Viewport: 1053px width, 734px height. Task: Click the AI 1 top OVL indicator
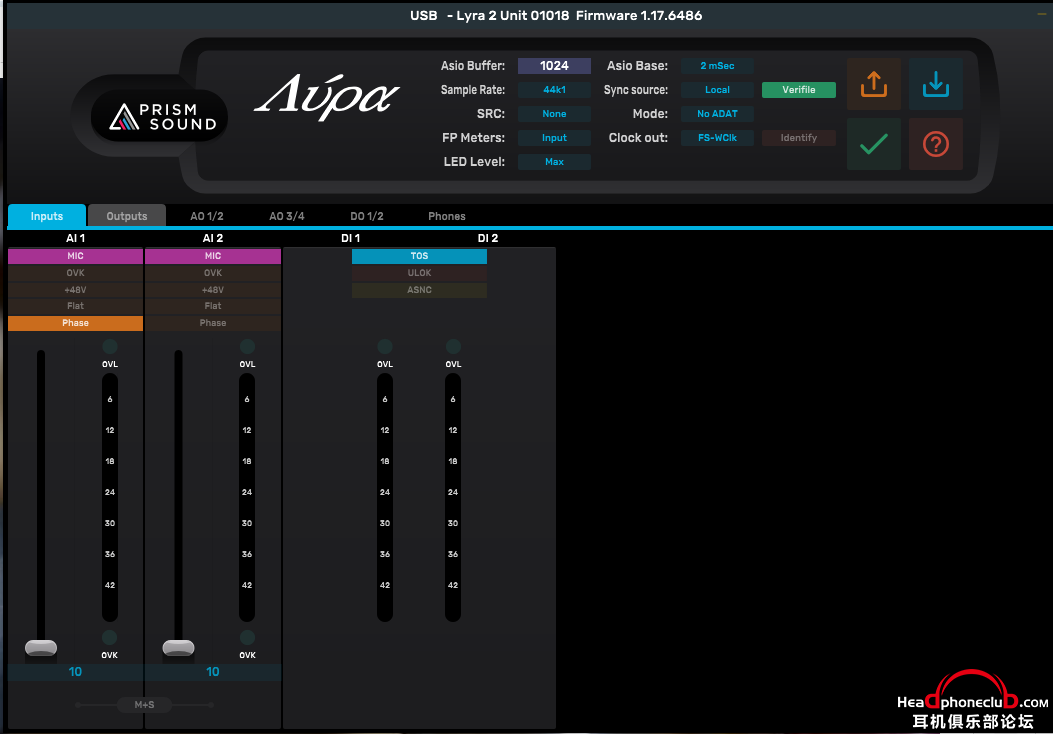coord(109,347)
